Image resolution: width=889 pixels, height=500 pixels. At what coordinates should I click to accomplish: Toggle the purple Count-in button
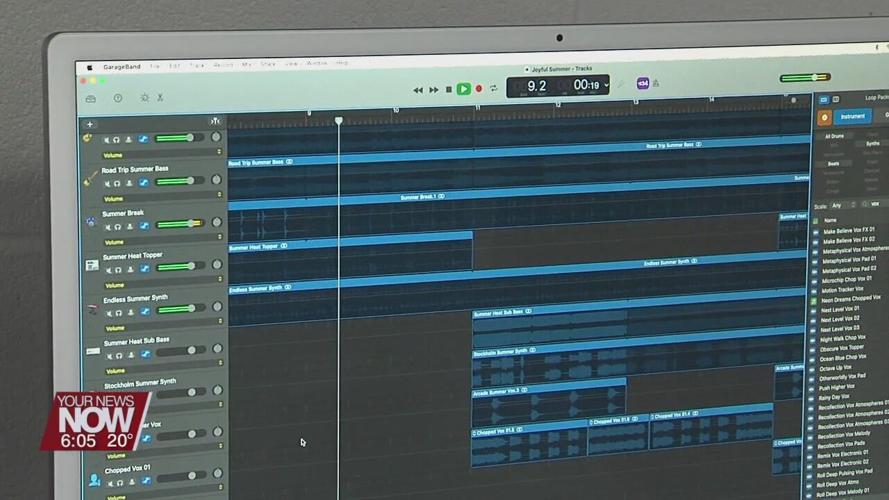(642, 83)
